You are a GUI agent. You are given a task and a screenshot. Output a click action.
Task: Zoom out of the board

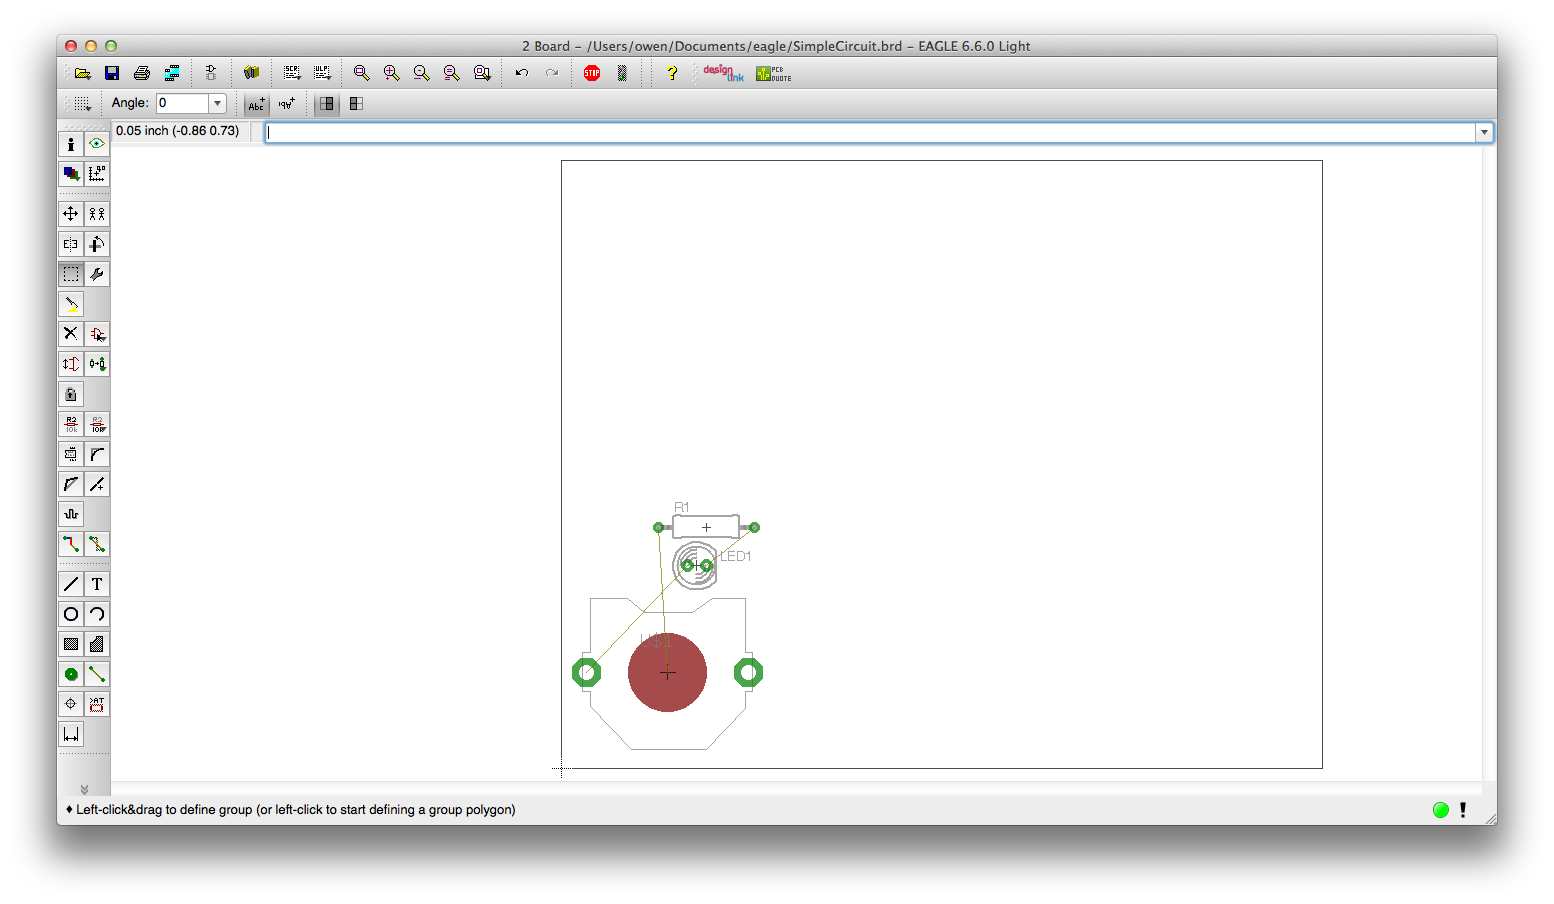422,73
